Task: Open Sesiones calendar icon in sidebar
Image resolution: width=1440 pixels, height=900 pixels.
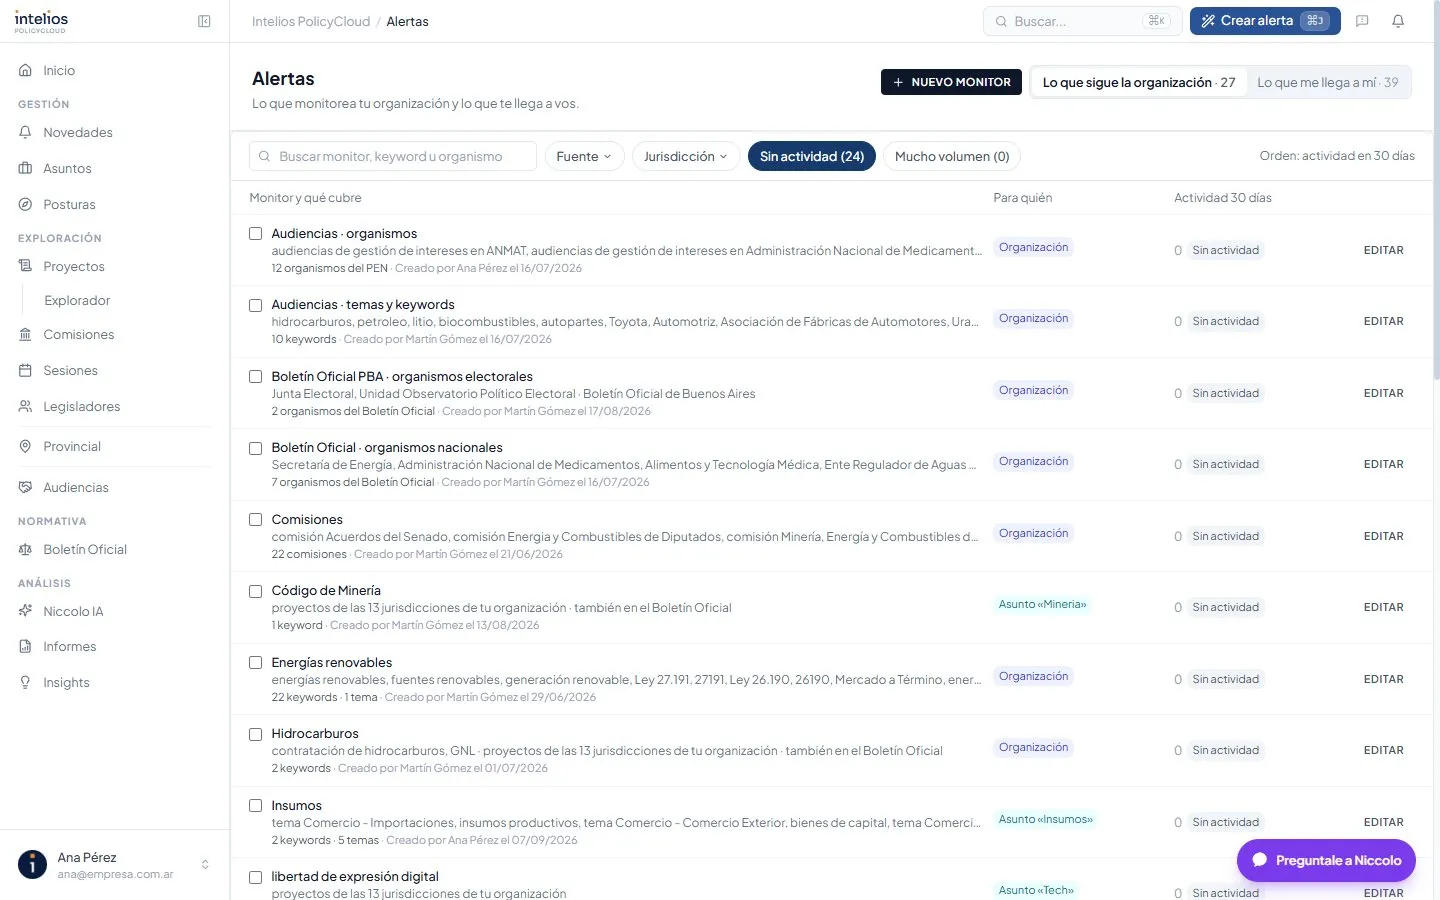Action: click(x=26, y=371)
